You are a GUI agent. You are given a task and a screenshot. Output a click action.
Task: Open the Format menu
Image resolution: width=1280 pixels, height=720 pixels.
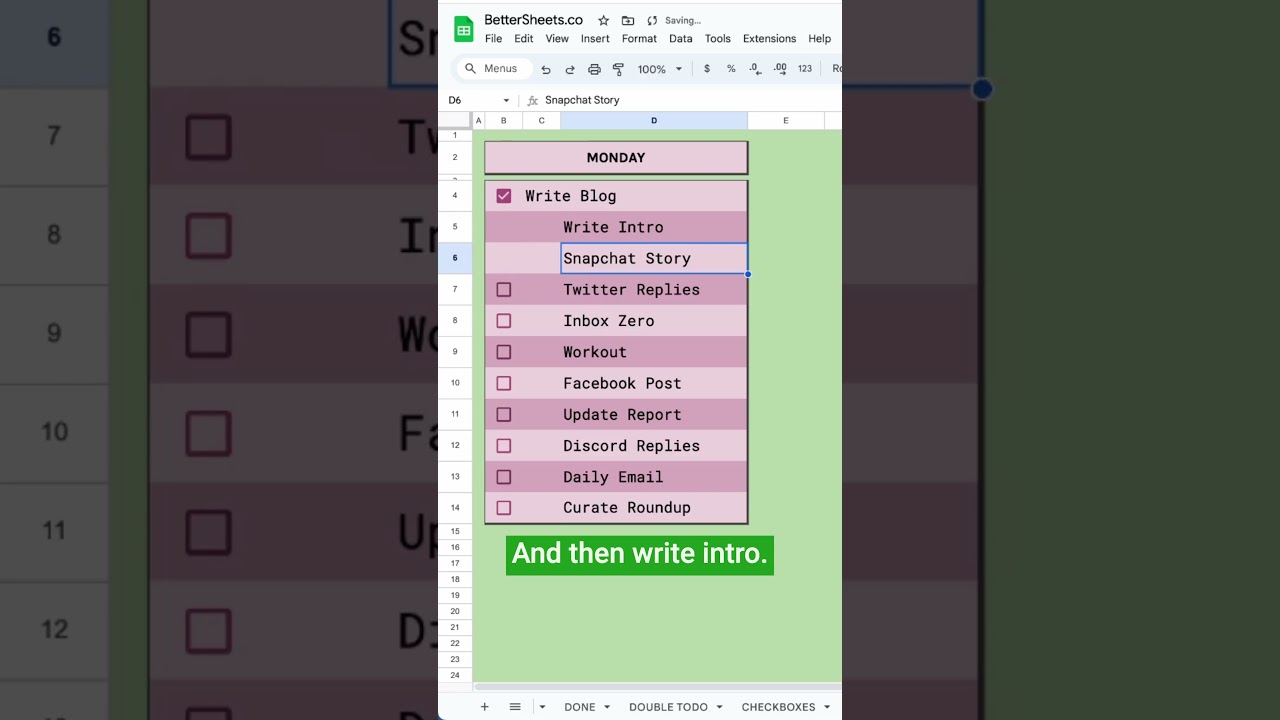coord(639,39)
